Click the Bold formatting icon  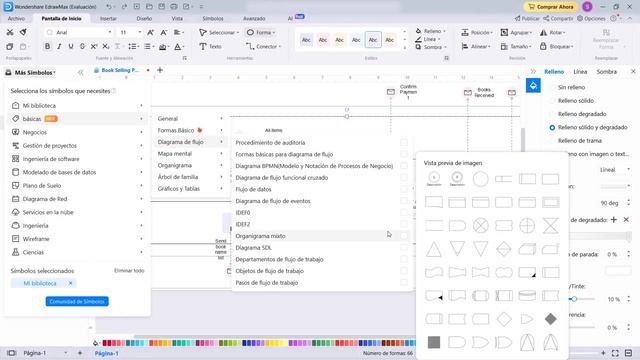(47, 47)
